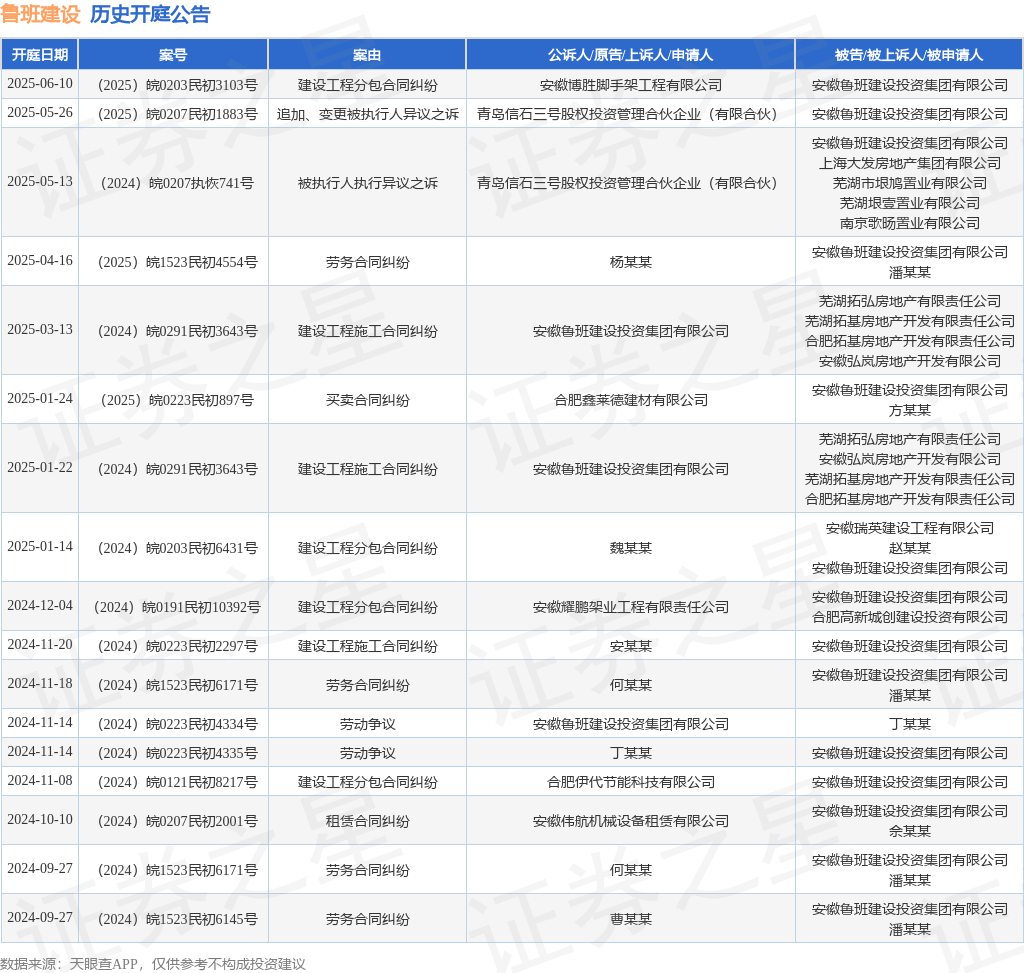Click the date cell 2025-01-24
Image resolution: width=1024 pixels, height=973 pixels.
(40, 399)
